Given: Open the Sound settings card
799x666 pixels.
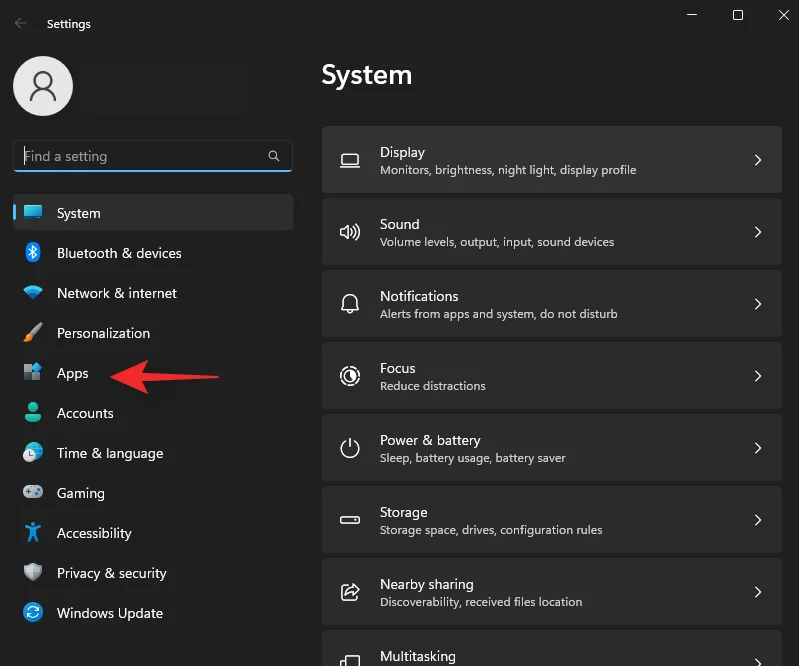Looking at the screenshot, I should pyautogui.click(x=552, y=231).
